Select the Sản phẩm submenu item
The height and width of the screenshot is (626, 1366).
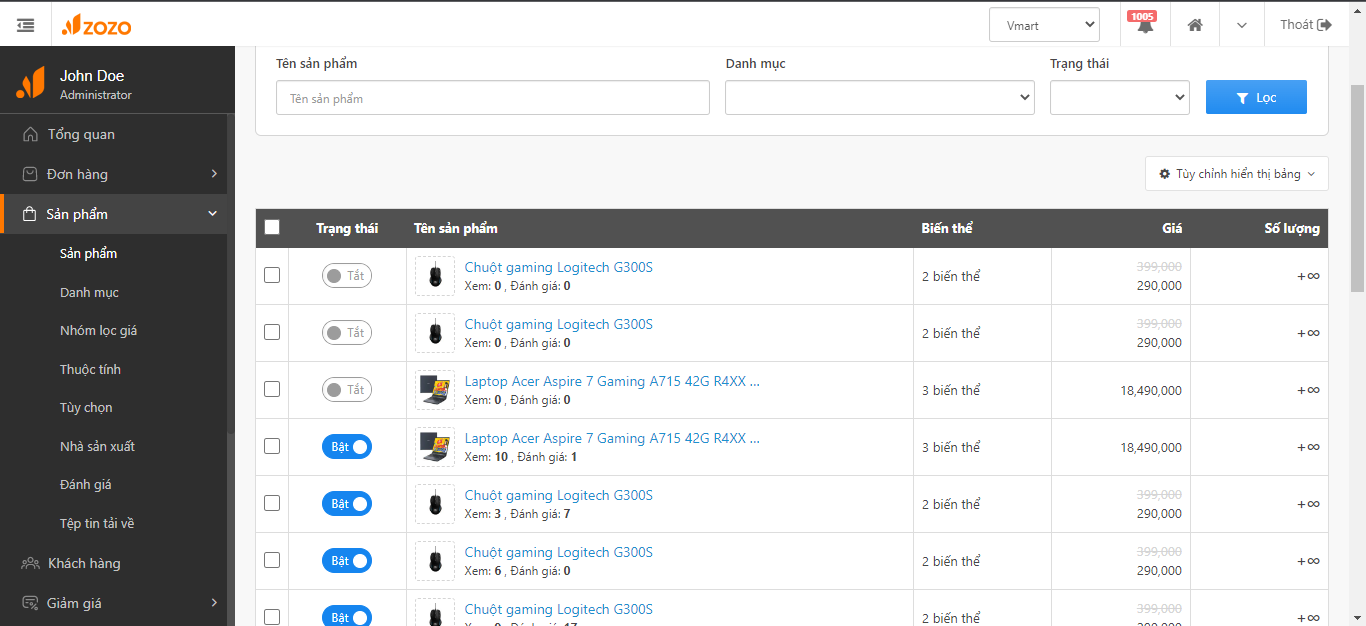(x=88, y=253)
